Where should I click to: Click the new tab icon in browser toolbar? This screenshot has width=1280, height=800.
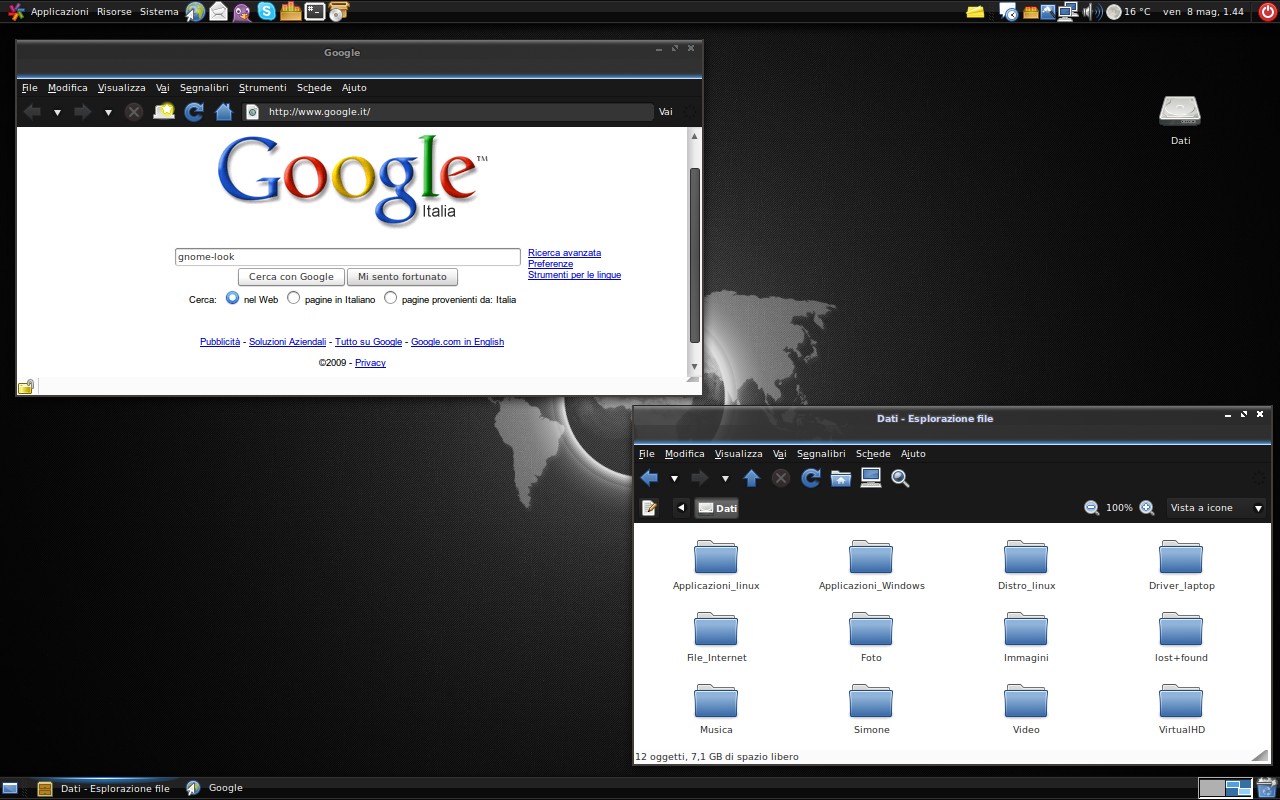(164, 112)
